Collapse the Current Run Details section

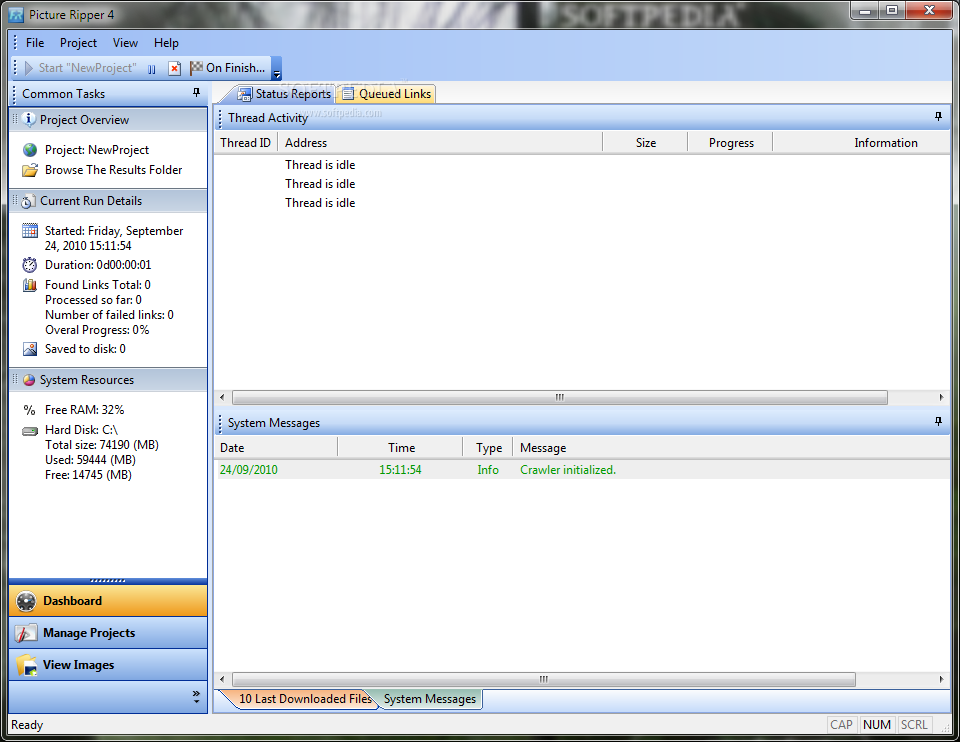pyautogui.click(x=108, y=201)
